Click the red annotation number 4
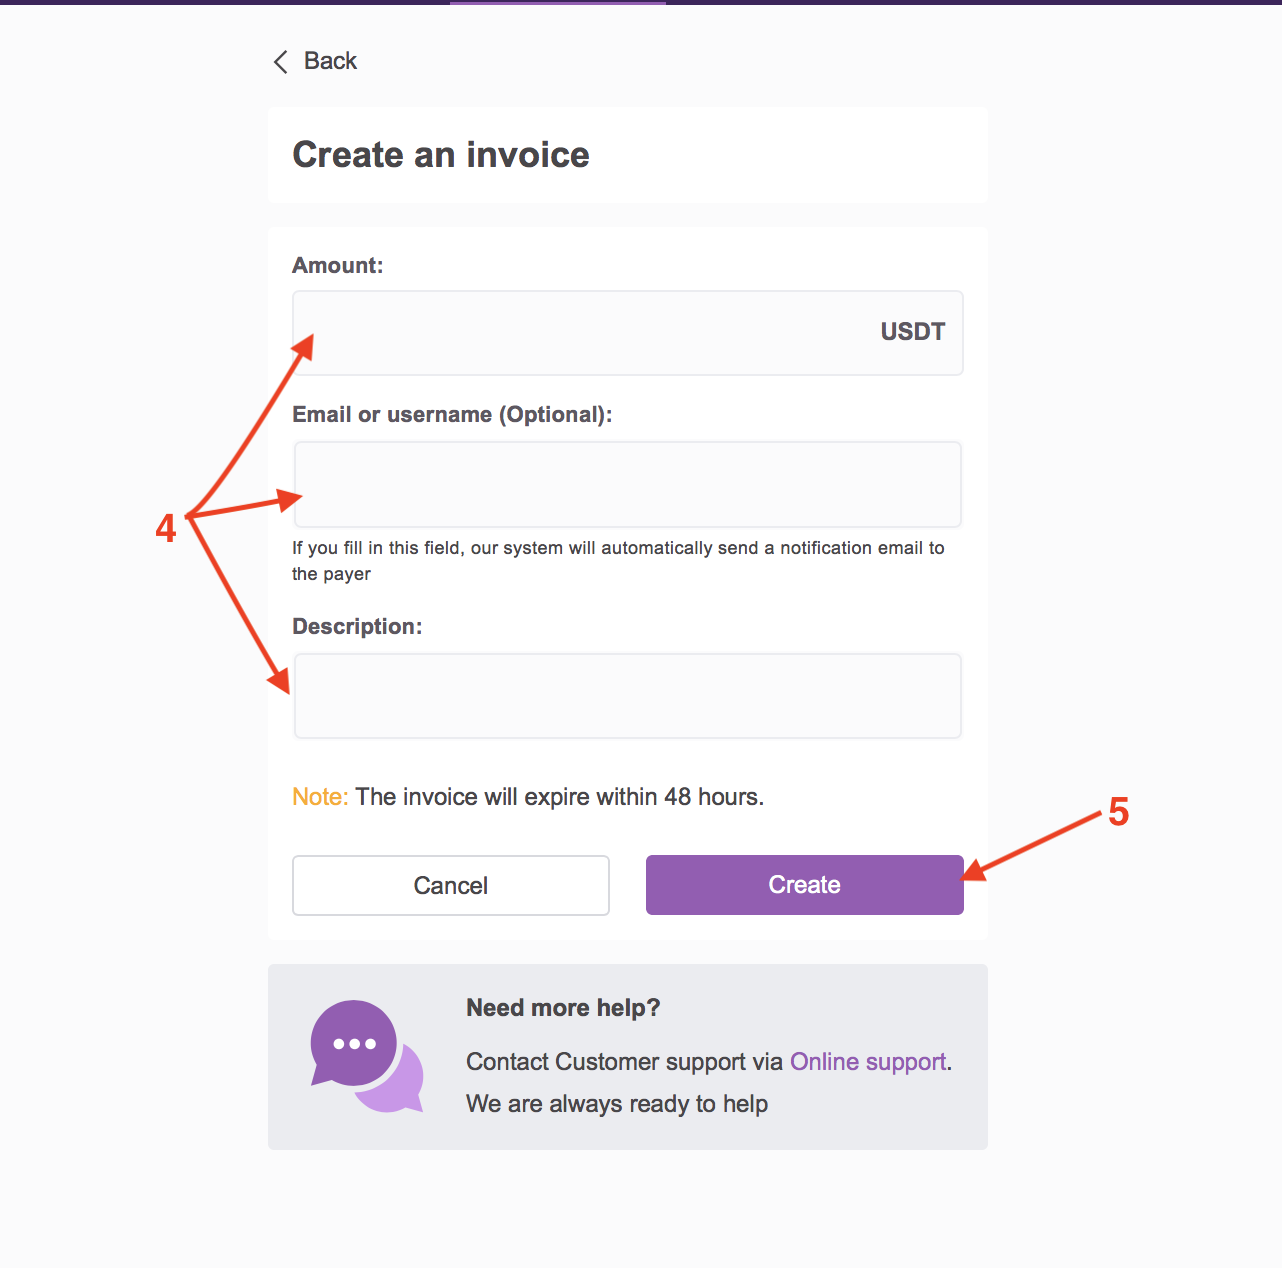 click(166, 528)
